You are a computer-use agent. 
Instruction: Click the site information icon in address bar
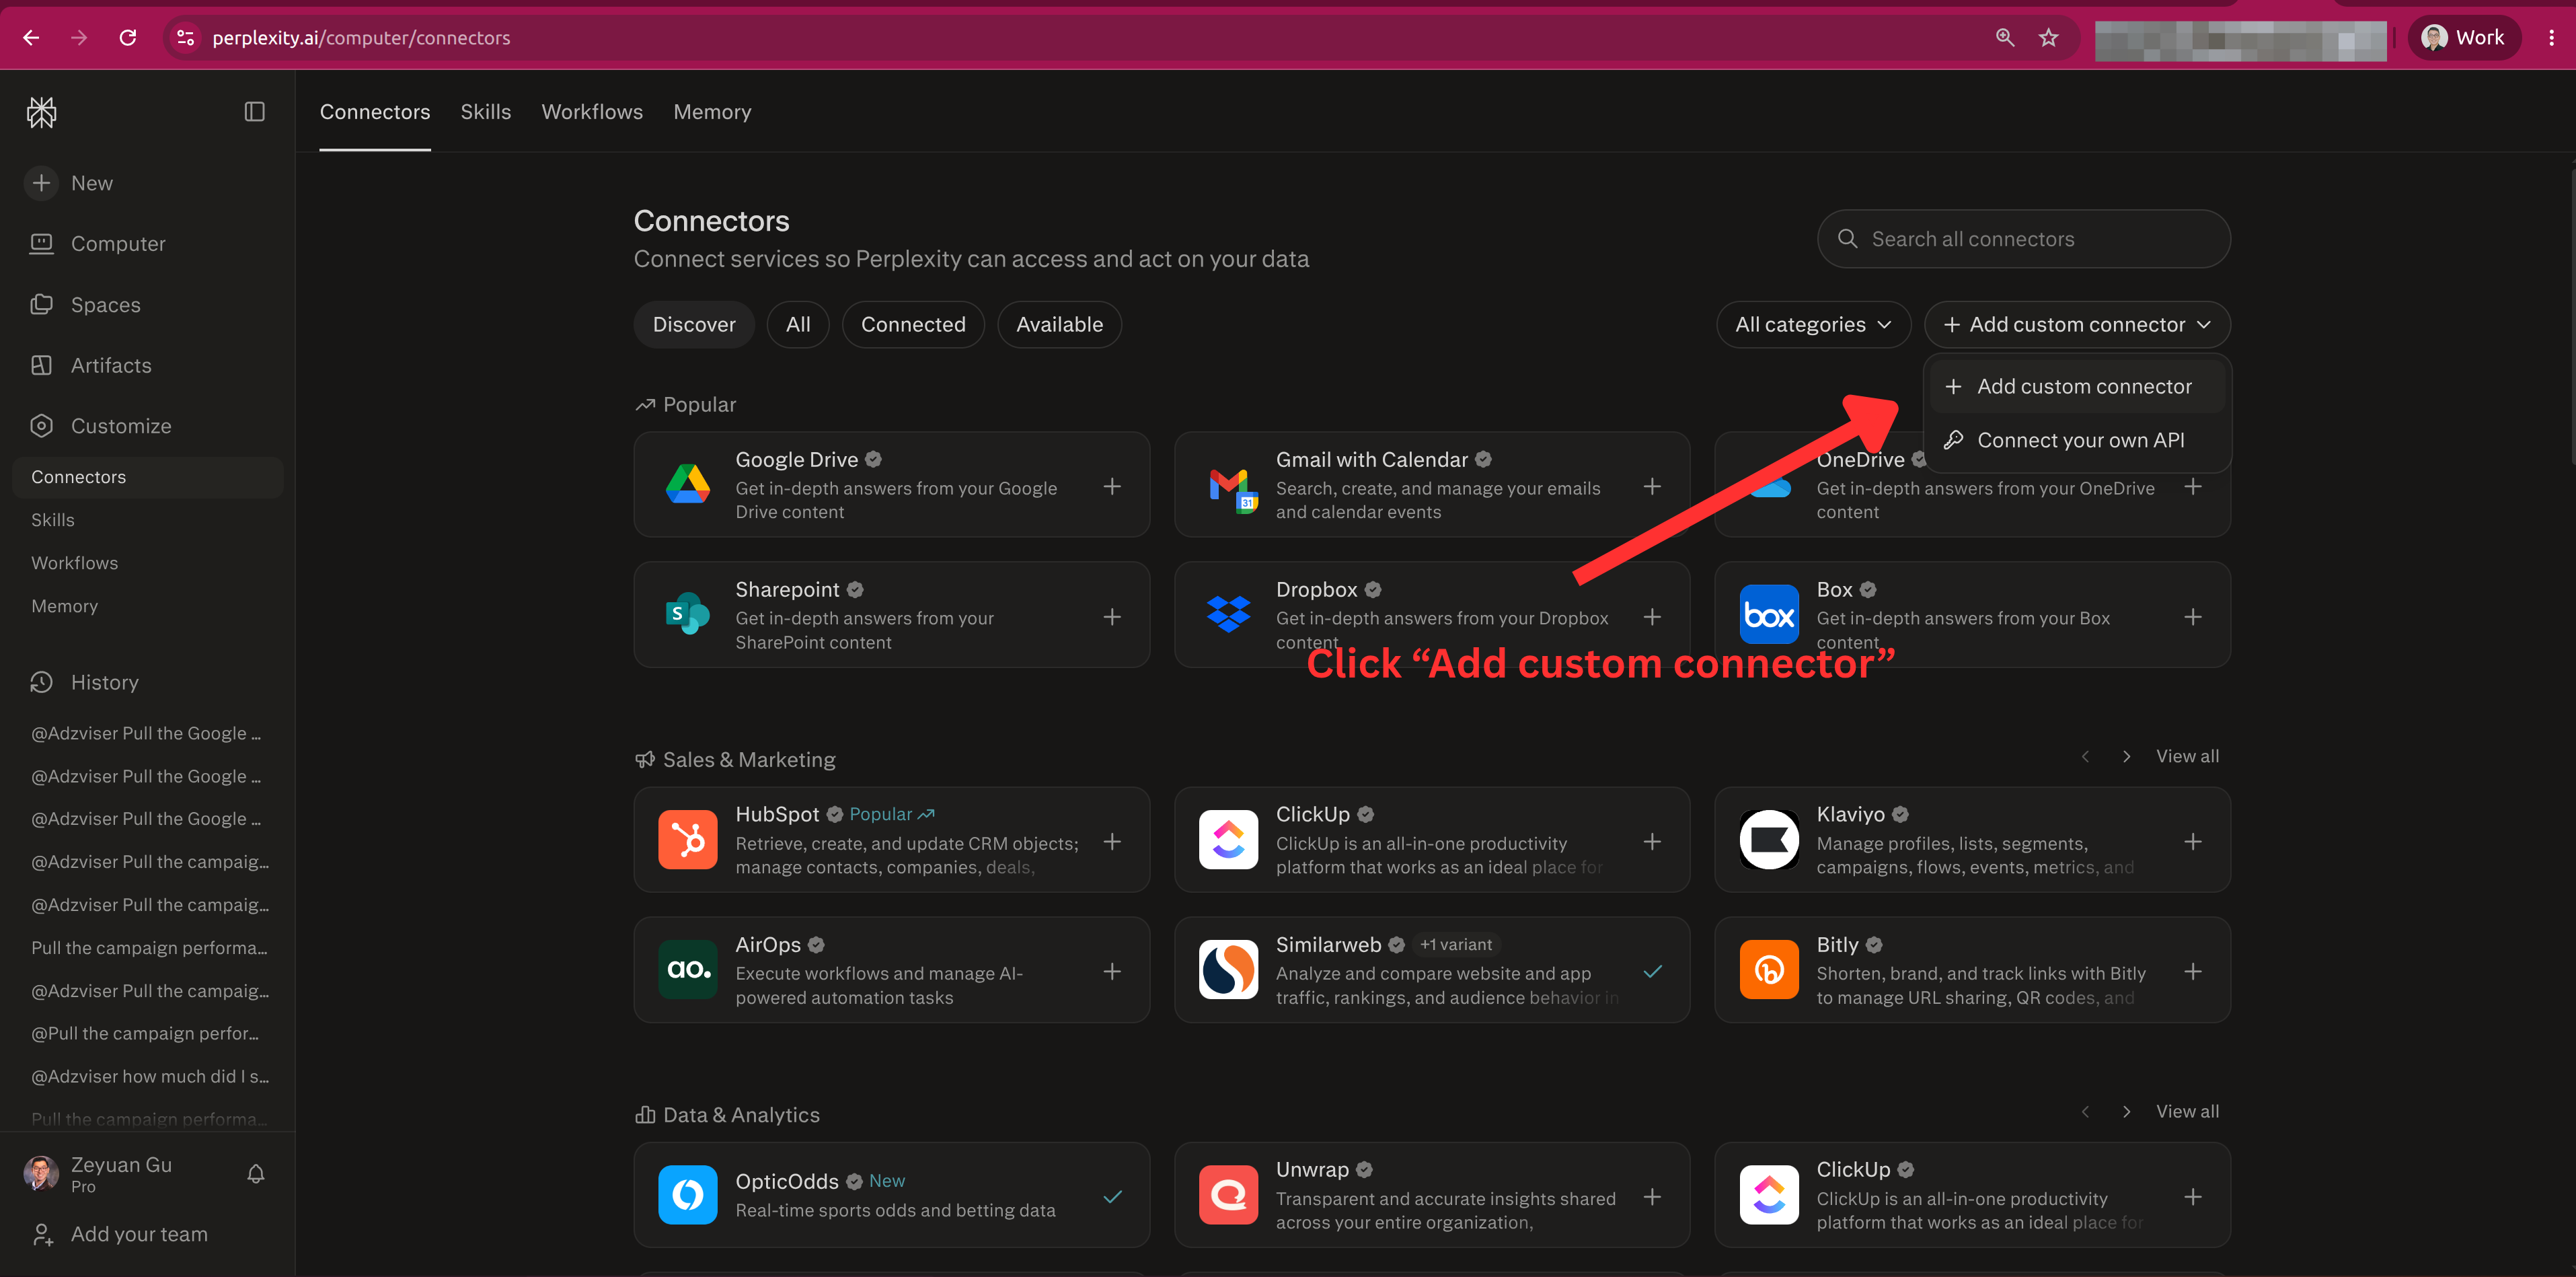click(185, 38)
